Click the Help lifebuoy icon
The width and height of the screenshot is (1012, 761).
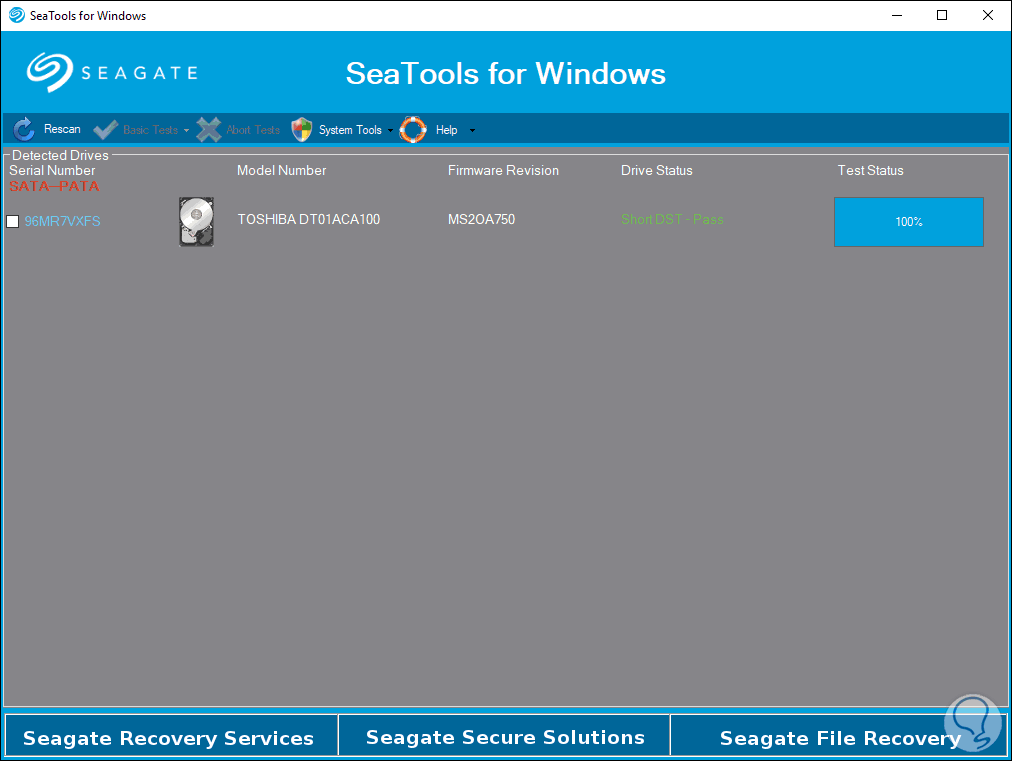click(x=413, y=130)
